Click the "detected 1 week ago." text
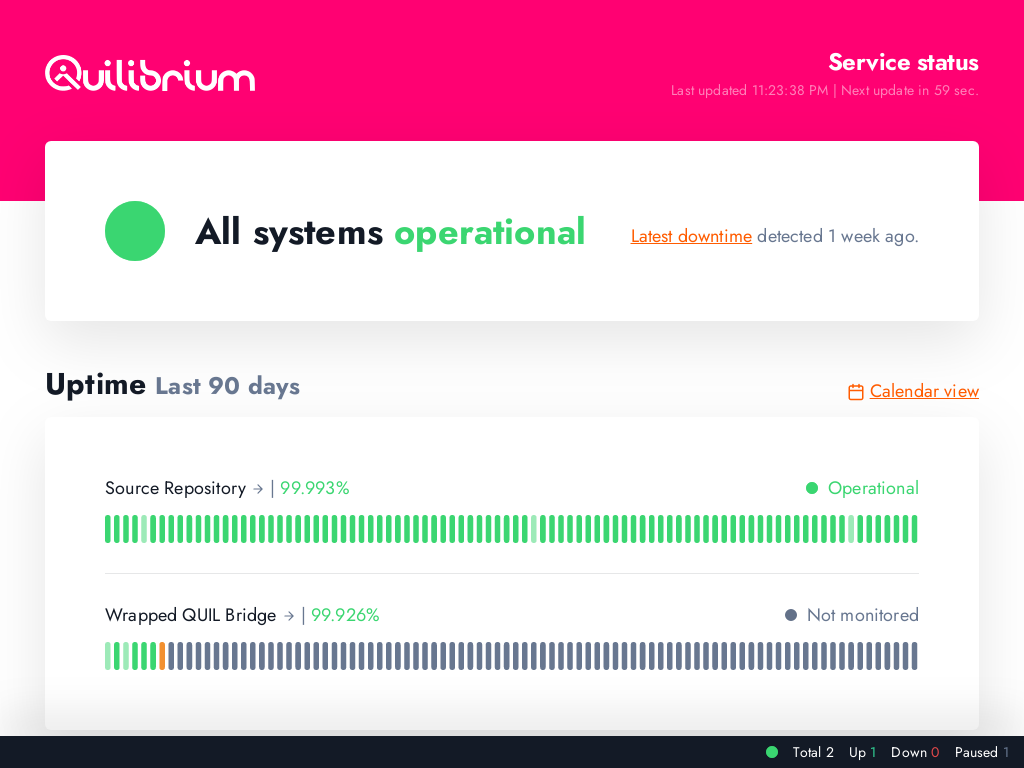 [838, 236]
